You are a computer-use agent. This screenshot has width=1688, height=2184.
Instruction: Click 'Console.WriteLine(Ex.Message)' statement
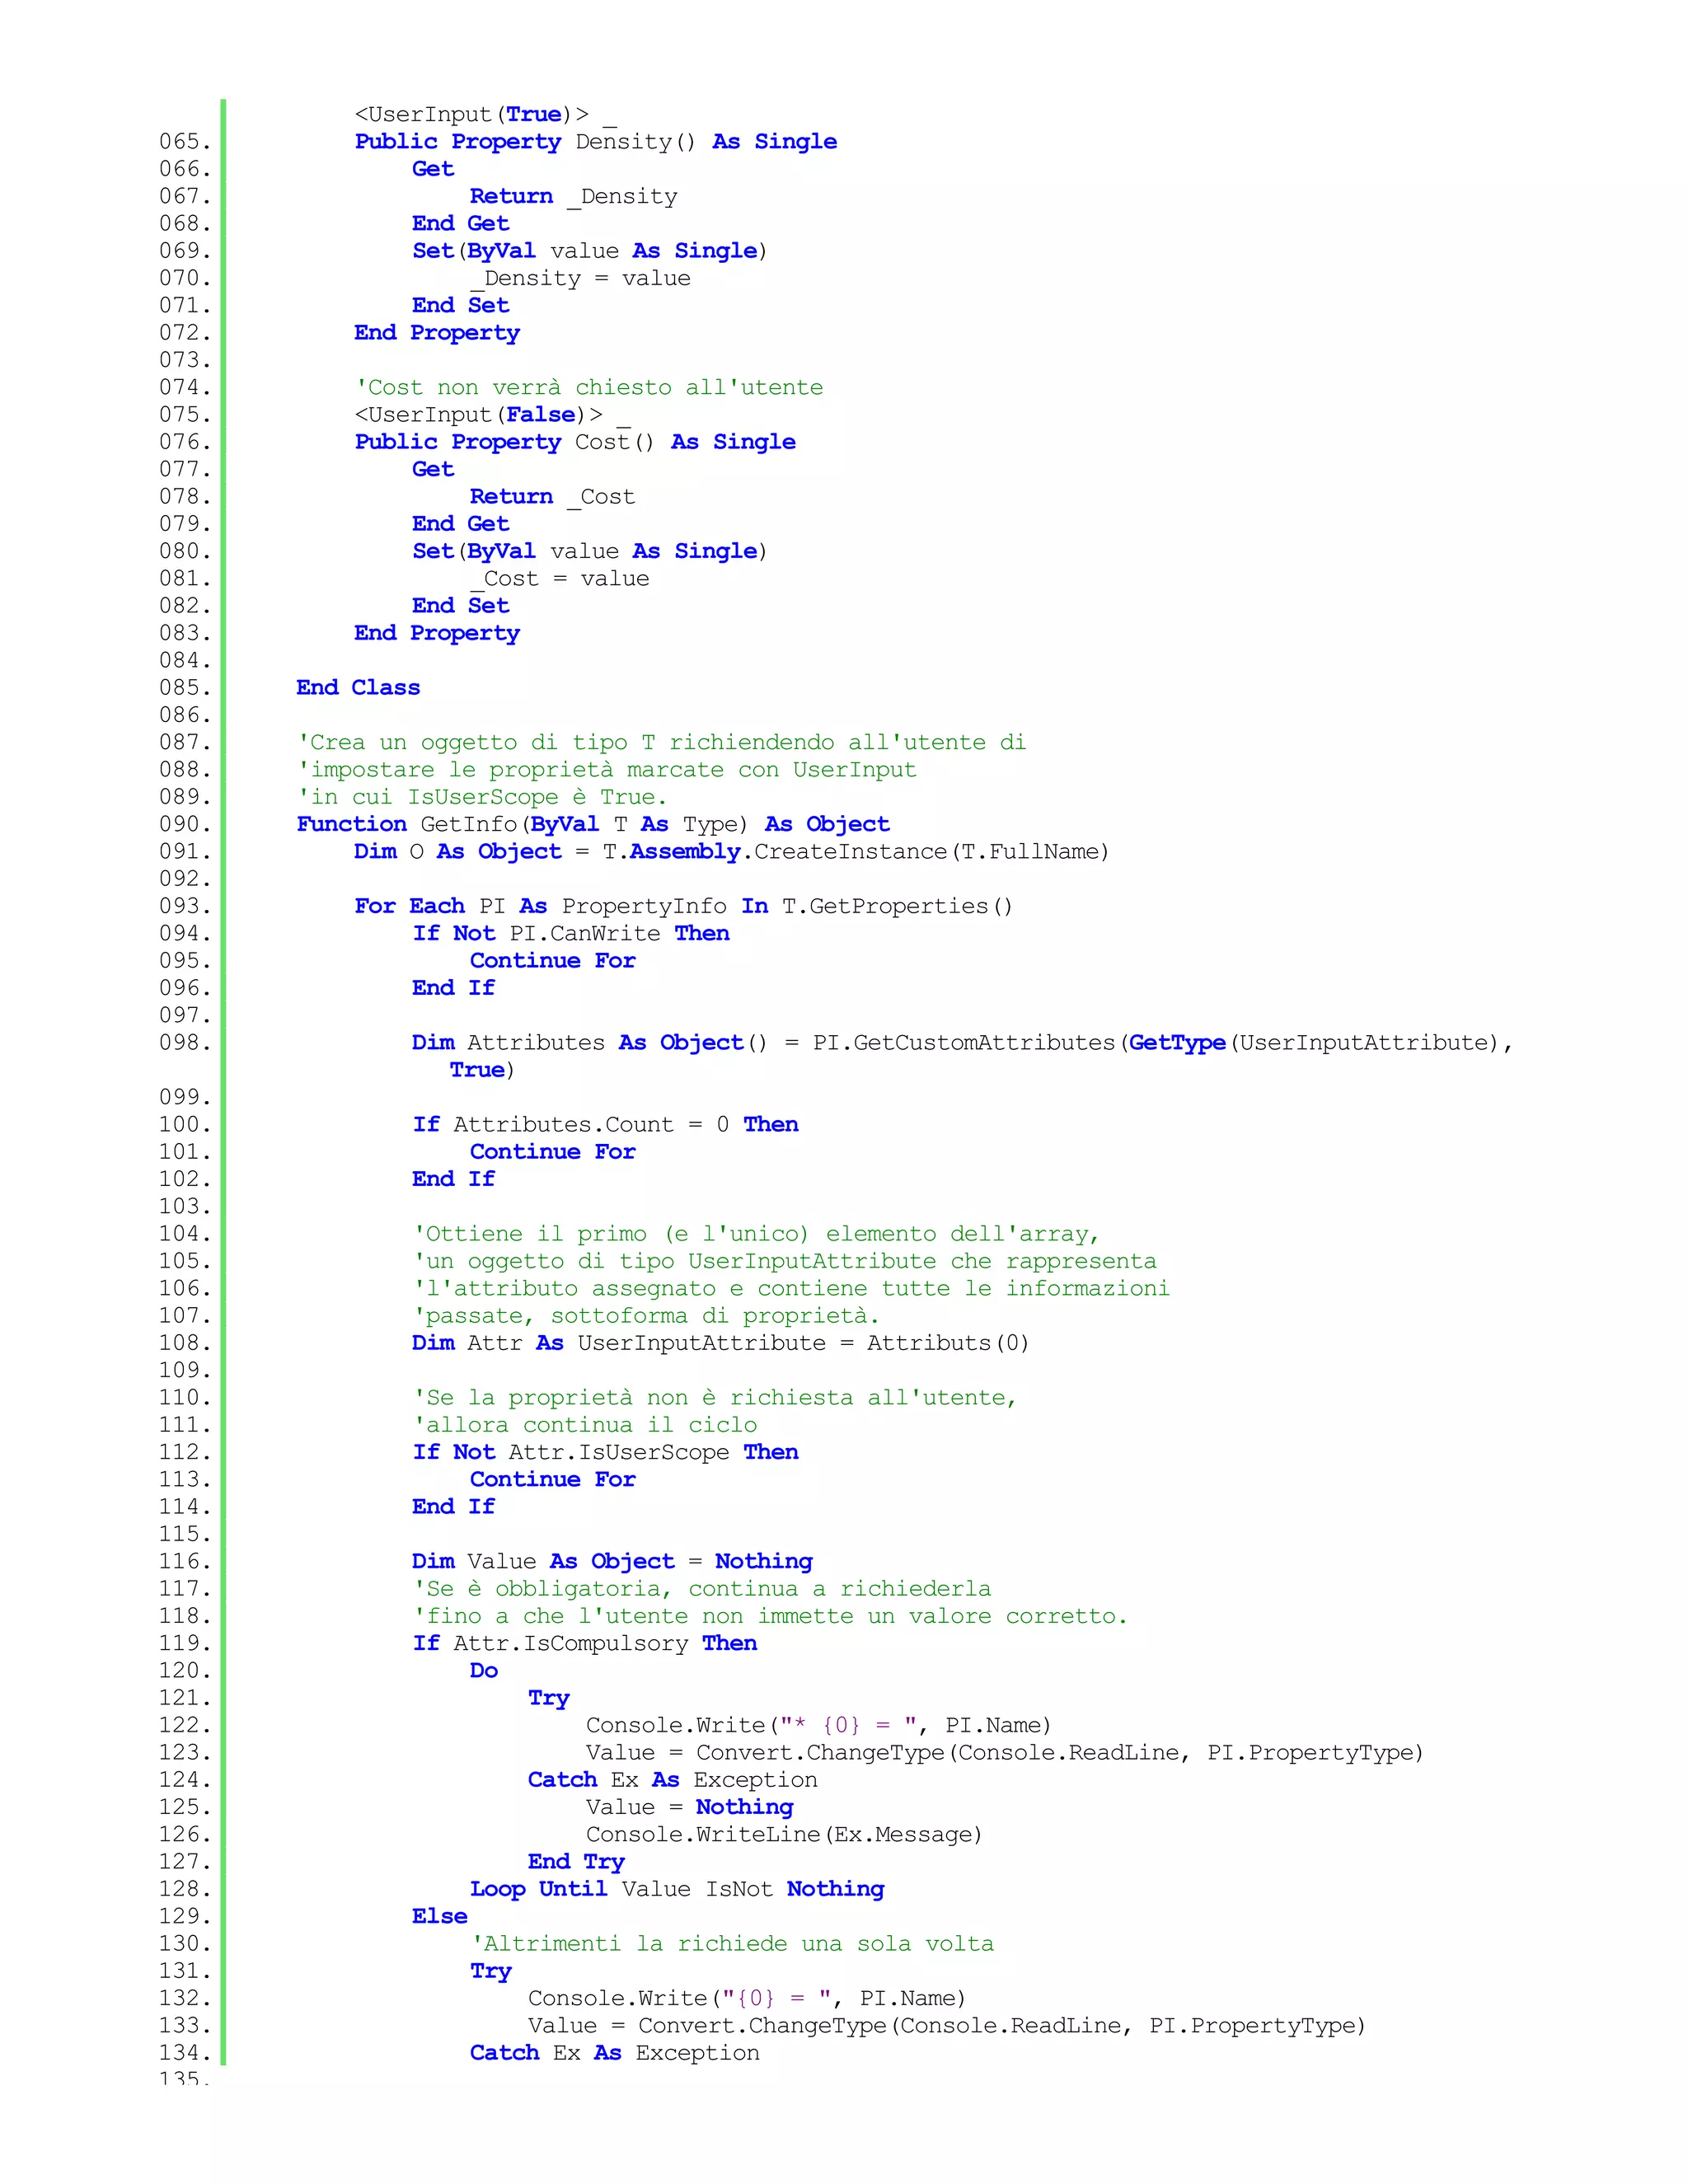pos(783,1834)
